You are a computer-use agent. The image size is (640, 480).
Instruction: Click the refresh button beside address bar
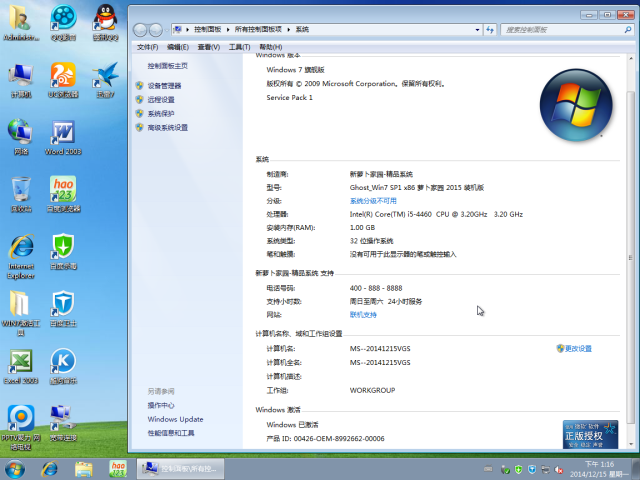coord(490,29)
